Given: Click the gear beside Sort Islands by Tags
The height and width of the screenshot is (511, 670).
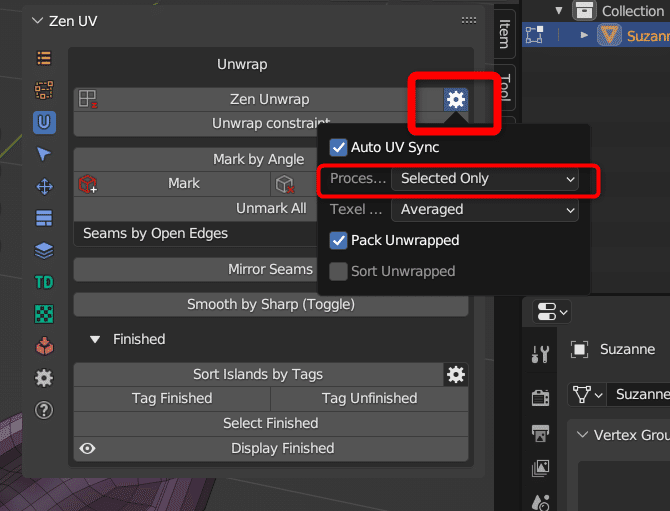Looking at the screenshot, I should [x=455, y=375].
